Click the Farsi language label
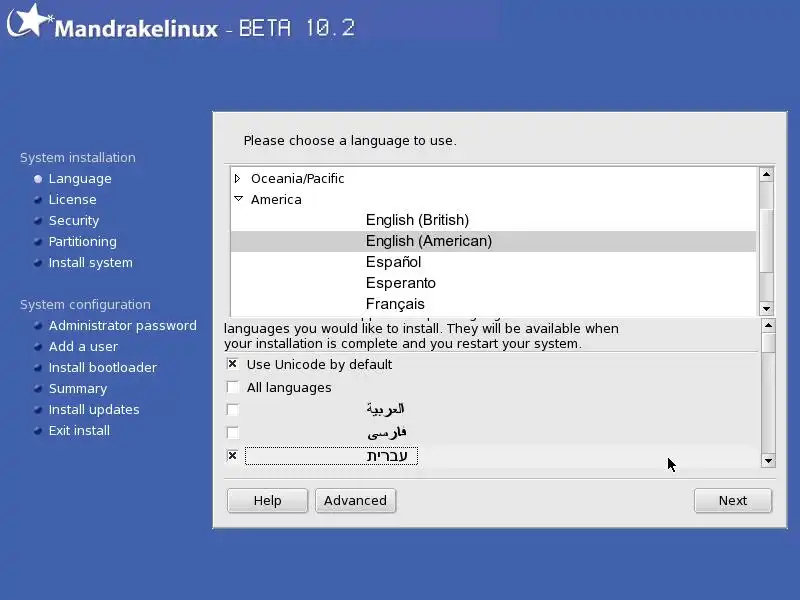Image resolution: width=800 pixels, height=600 pixels. click(387, 433)
